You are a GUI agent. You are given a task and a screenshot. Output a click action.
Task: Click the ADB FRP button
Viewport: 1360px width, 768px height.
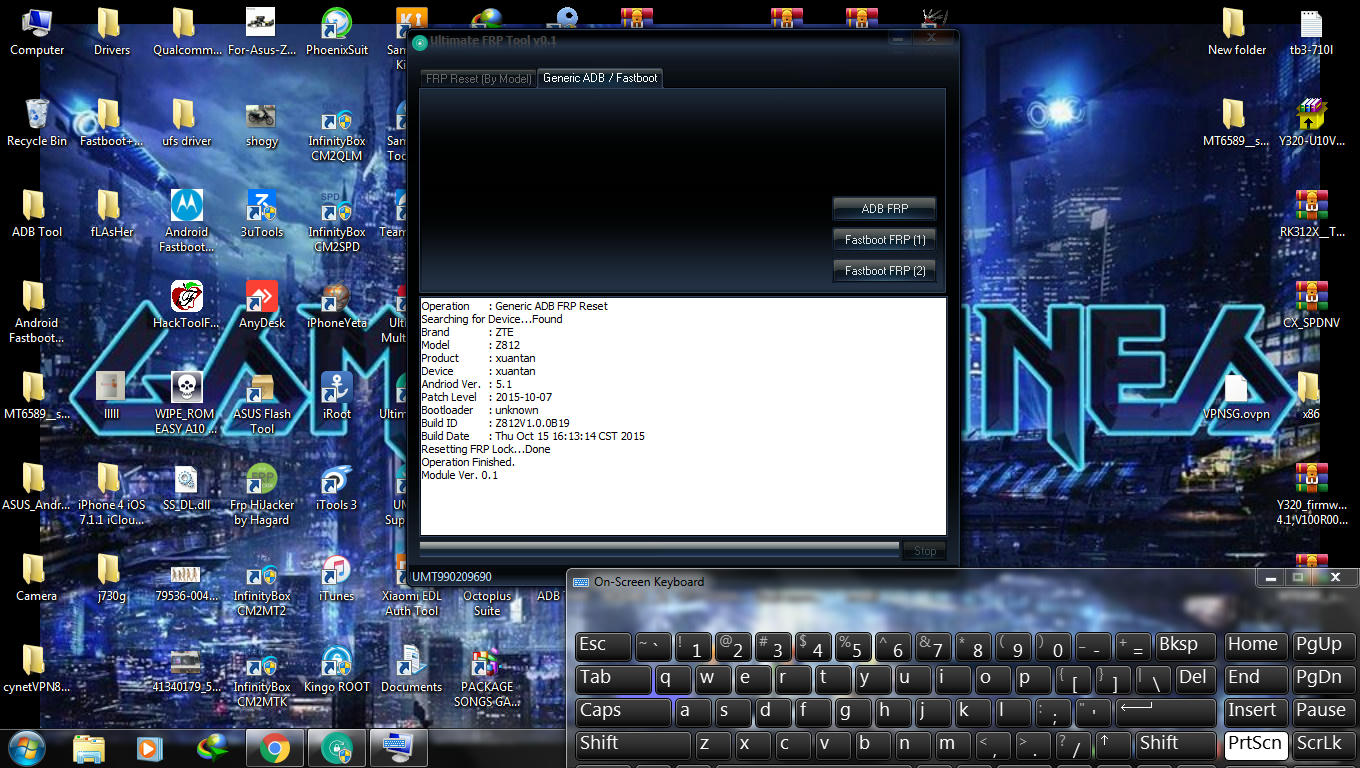(x=885, y=209)
